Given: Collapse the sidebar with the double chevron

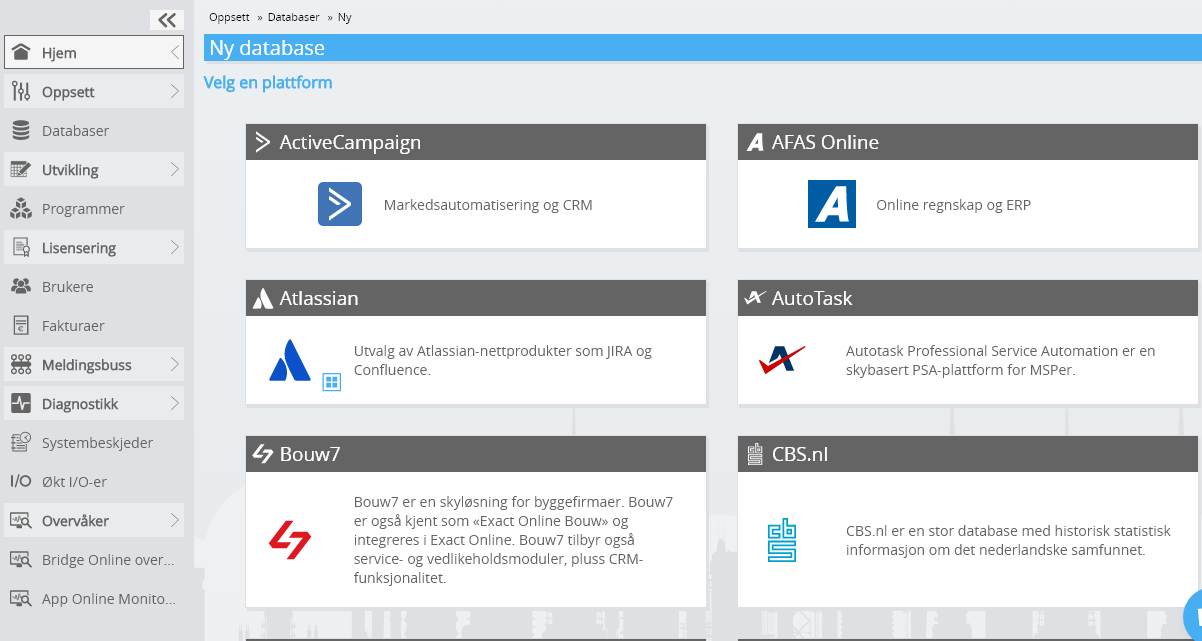Looking at the screenshot, I should tap(167, 20).
